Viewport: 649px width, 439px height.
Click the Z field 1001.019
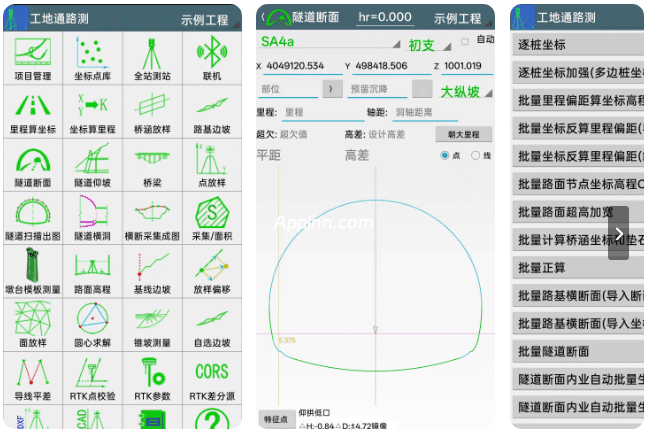pos(467,66)
